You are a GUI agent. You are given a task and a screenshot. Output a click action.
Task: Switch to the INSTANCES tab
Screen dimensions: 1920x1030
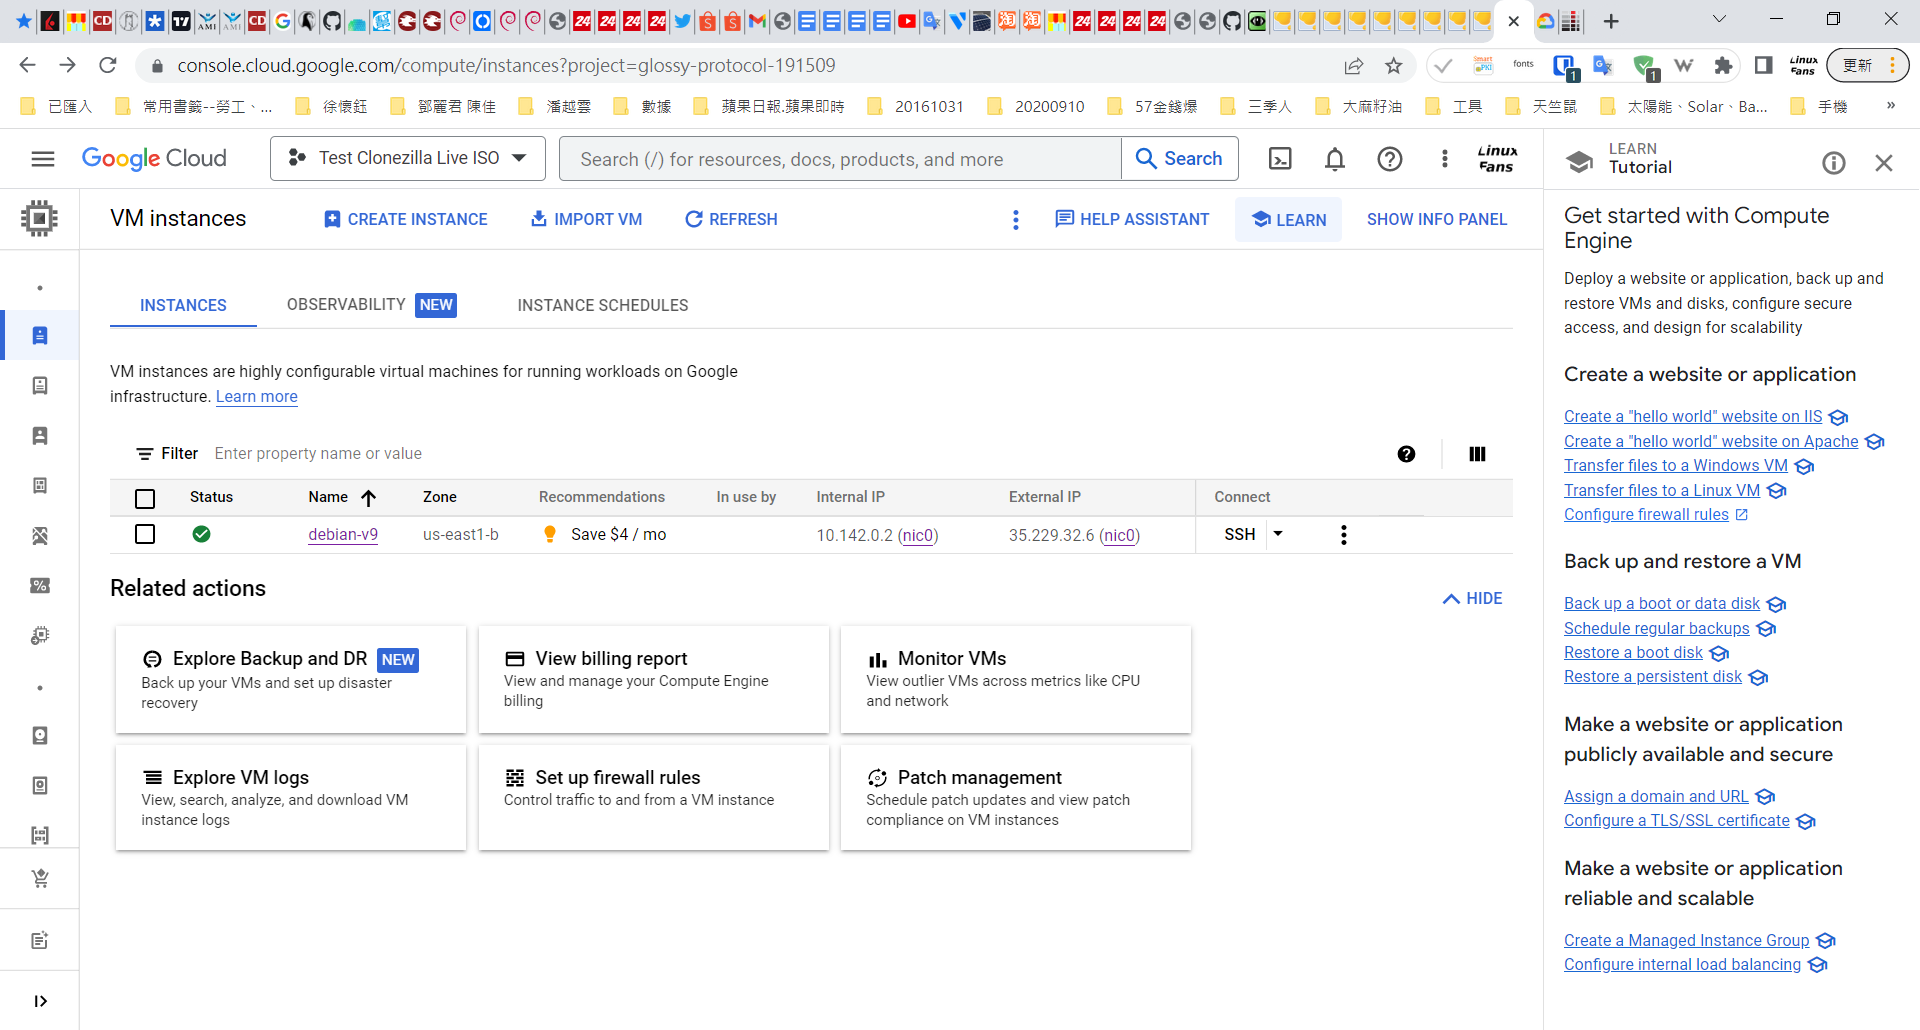click(x=183, y=305)
